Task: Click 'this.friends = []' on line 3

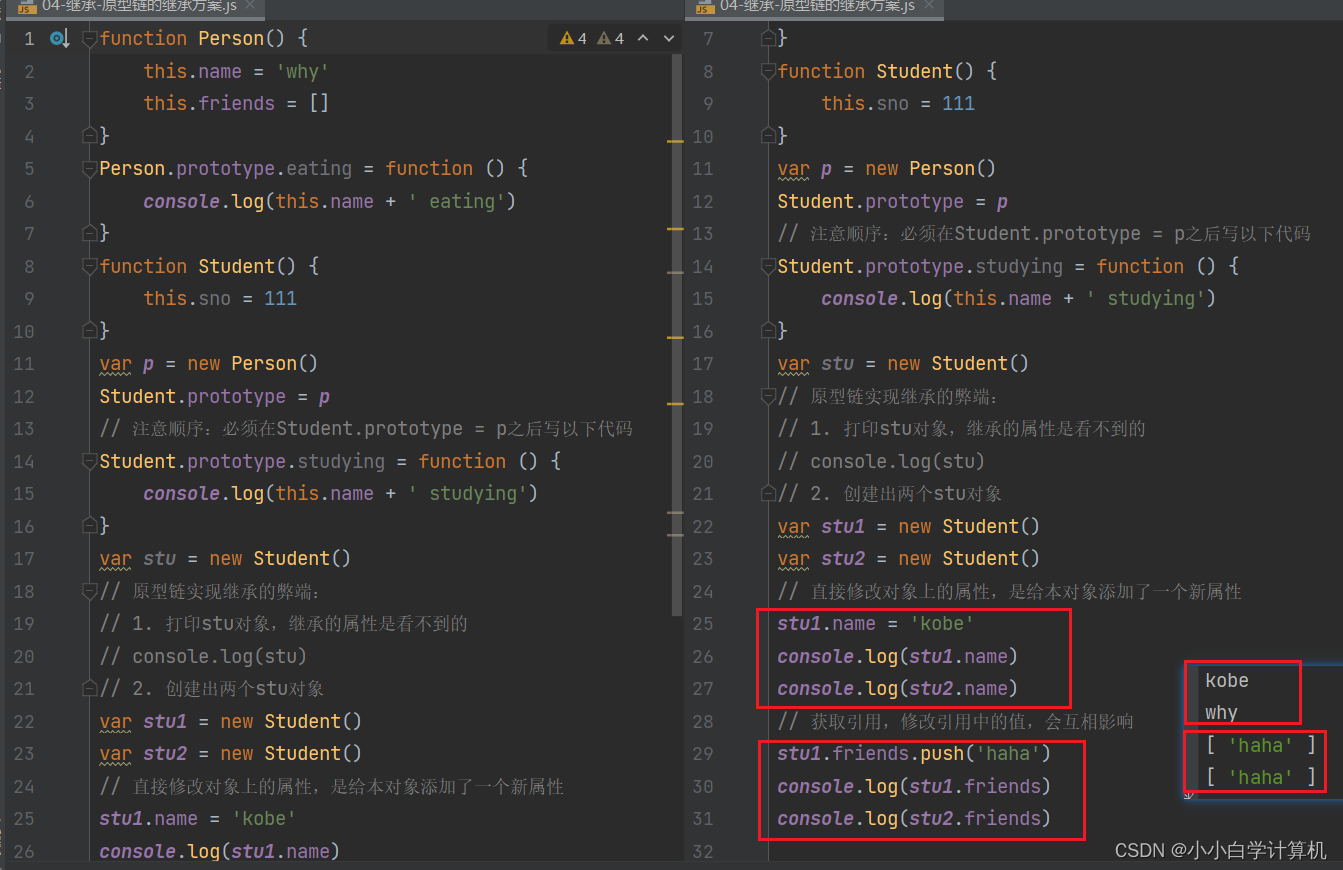Action: [236, 103]
